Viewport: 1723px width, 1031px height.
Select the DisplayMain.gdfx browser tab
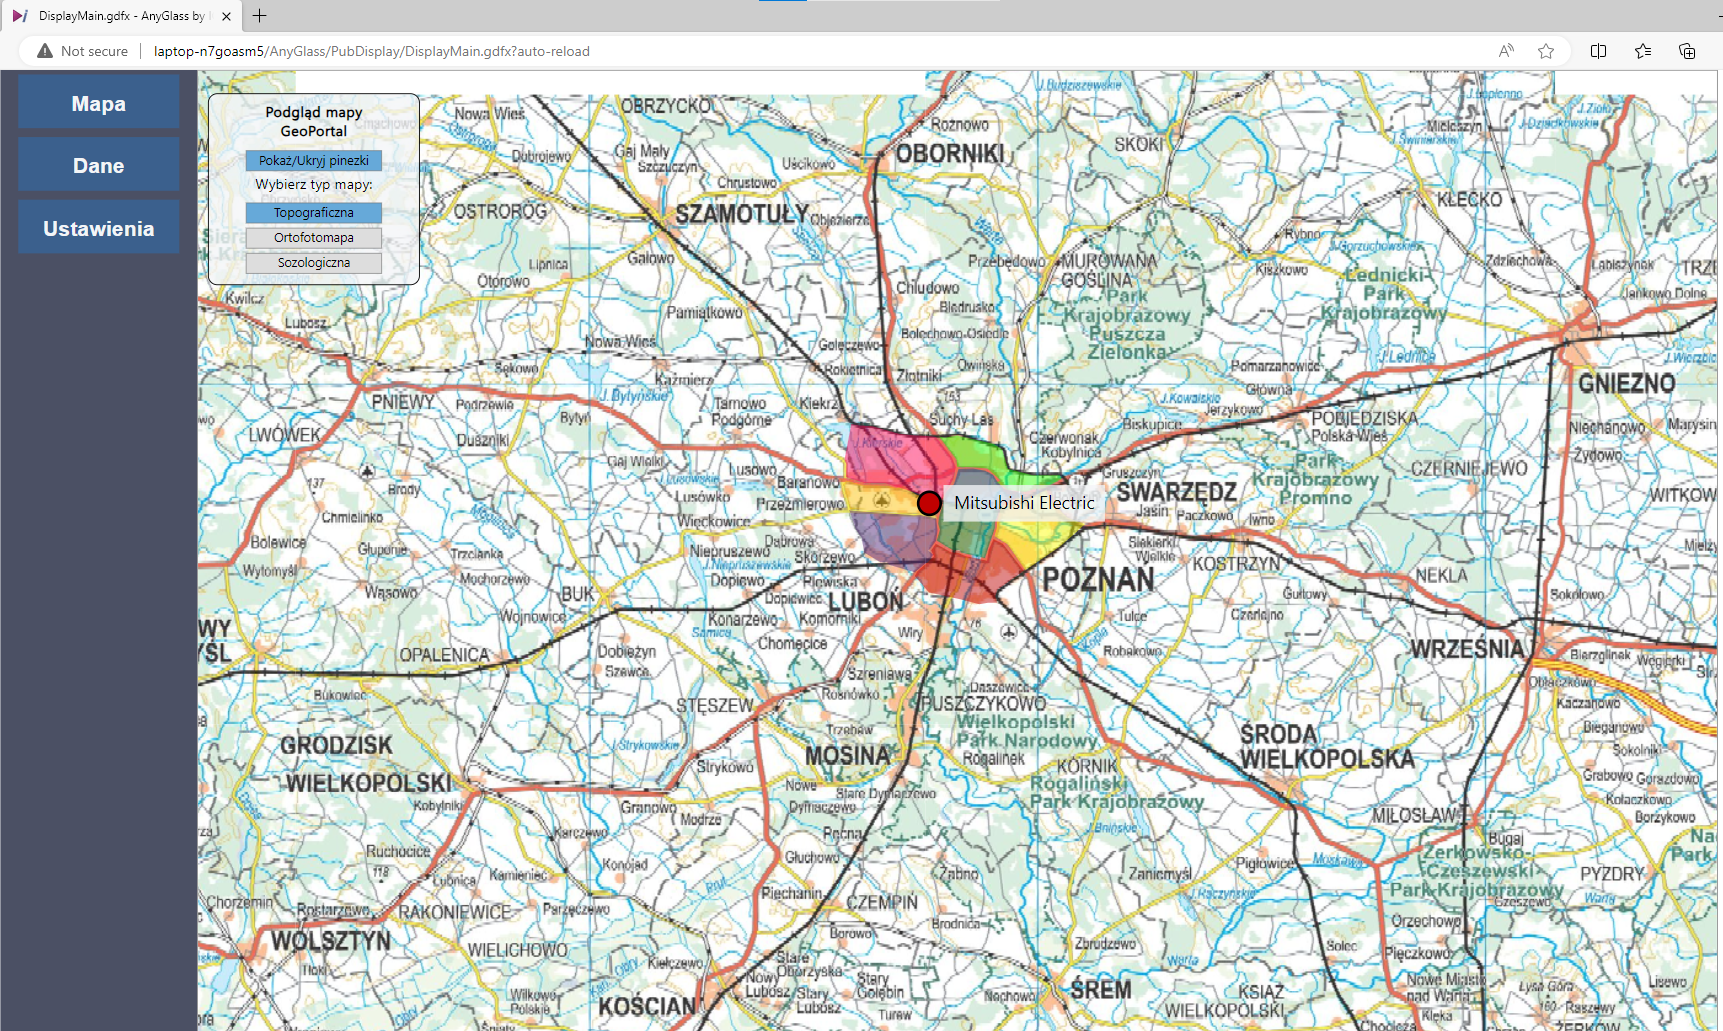pos(120,16)
